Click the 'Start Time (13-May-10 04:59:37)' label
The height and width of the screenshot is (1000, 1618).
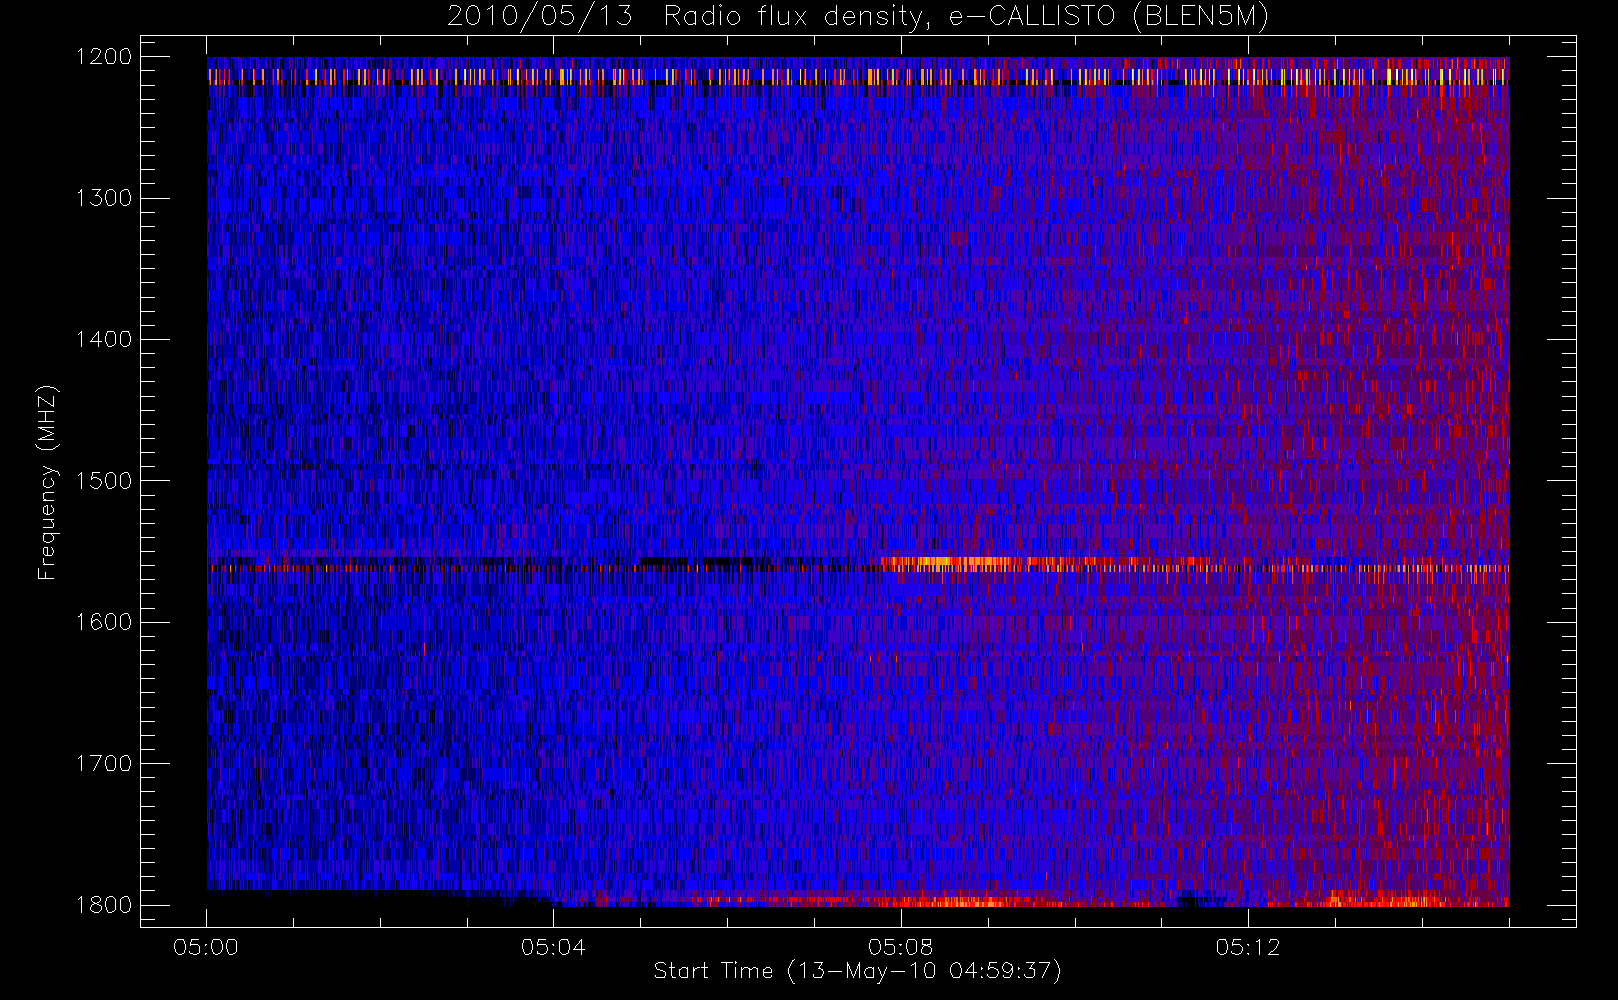(857, 971)
